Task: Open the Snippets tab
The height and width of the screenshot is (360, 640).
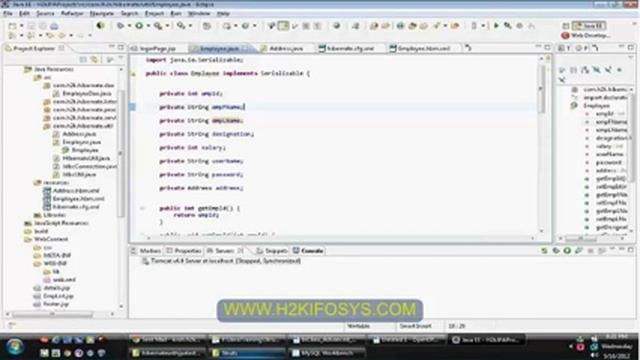Action: [x=272, y=251]
